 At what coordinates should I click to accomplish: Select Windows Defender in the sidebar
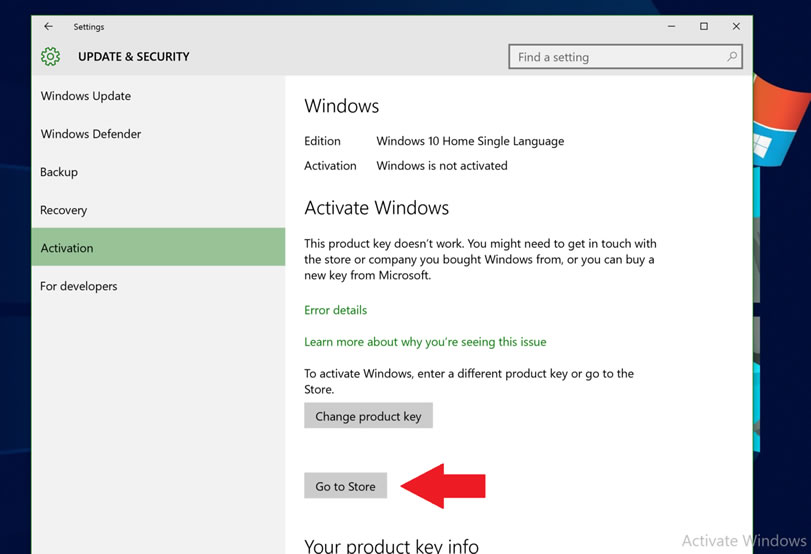158,134
